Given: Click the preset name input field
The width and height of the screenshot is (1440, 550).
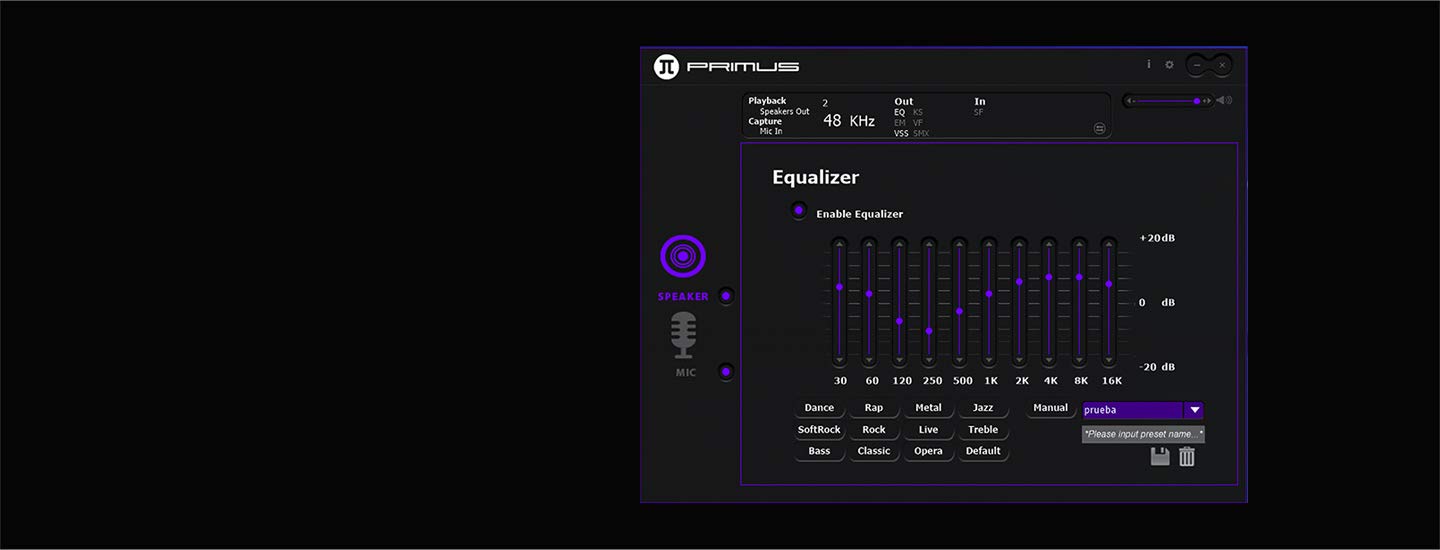Looking at the screenshot, I should point(1143,434).
